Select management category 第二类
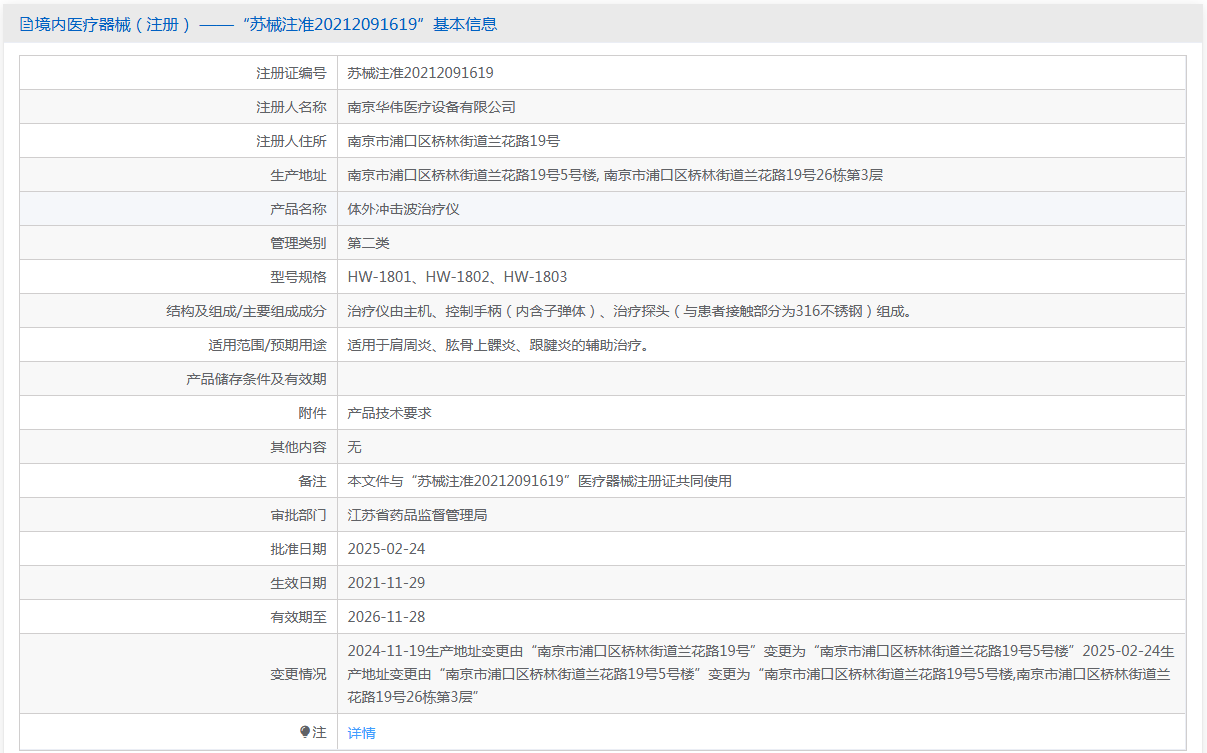1207x753 pixels. 369,243
